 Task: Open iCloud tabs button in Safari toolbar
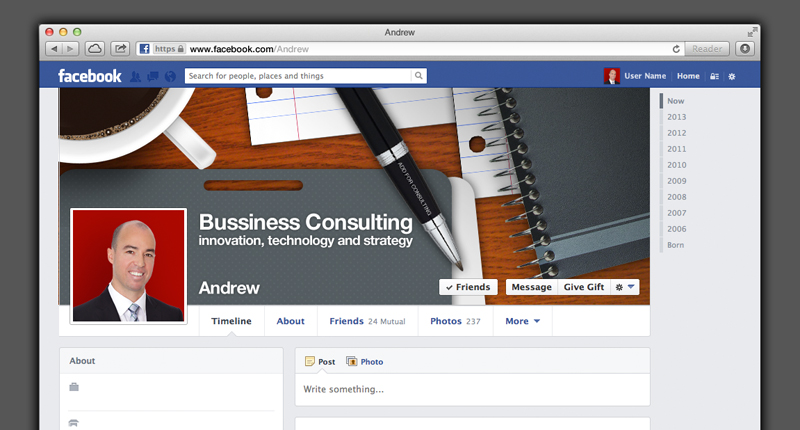(95, 49)
